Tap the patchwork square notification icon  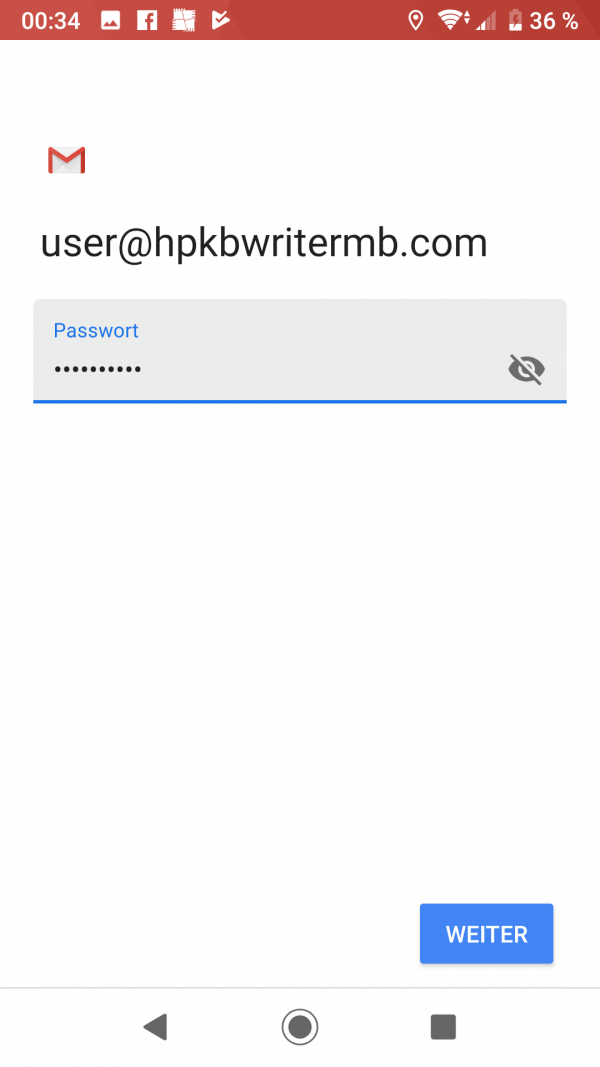click(x=184, y=20)
